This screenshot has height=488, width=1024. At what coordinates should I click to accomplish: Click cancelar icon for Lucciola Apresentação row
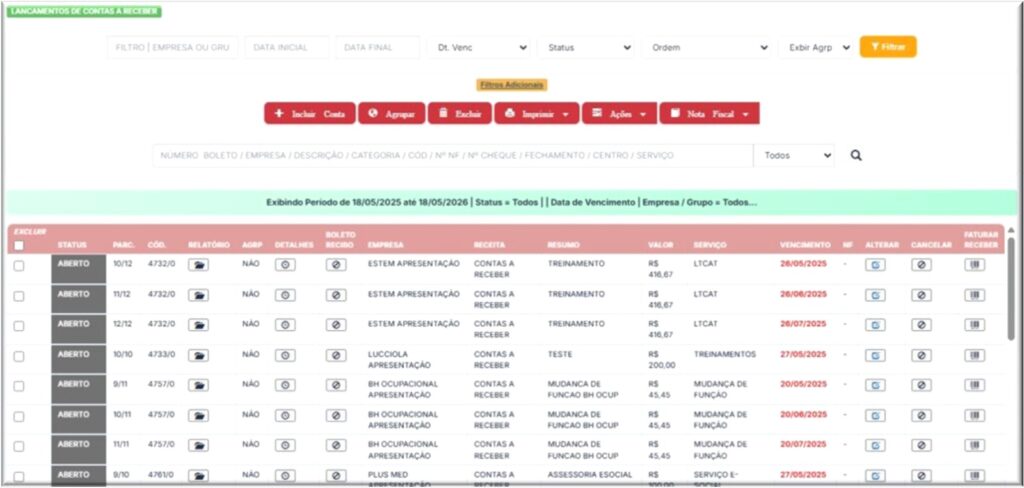921,355
